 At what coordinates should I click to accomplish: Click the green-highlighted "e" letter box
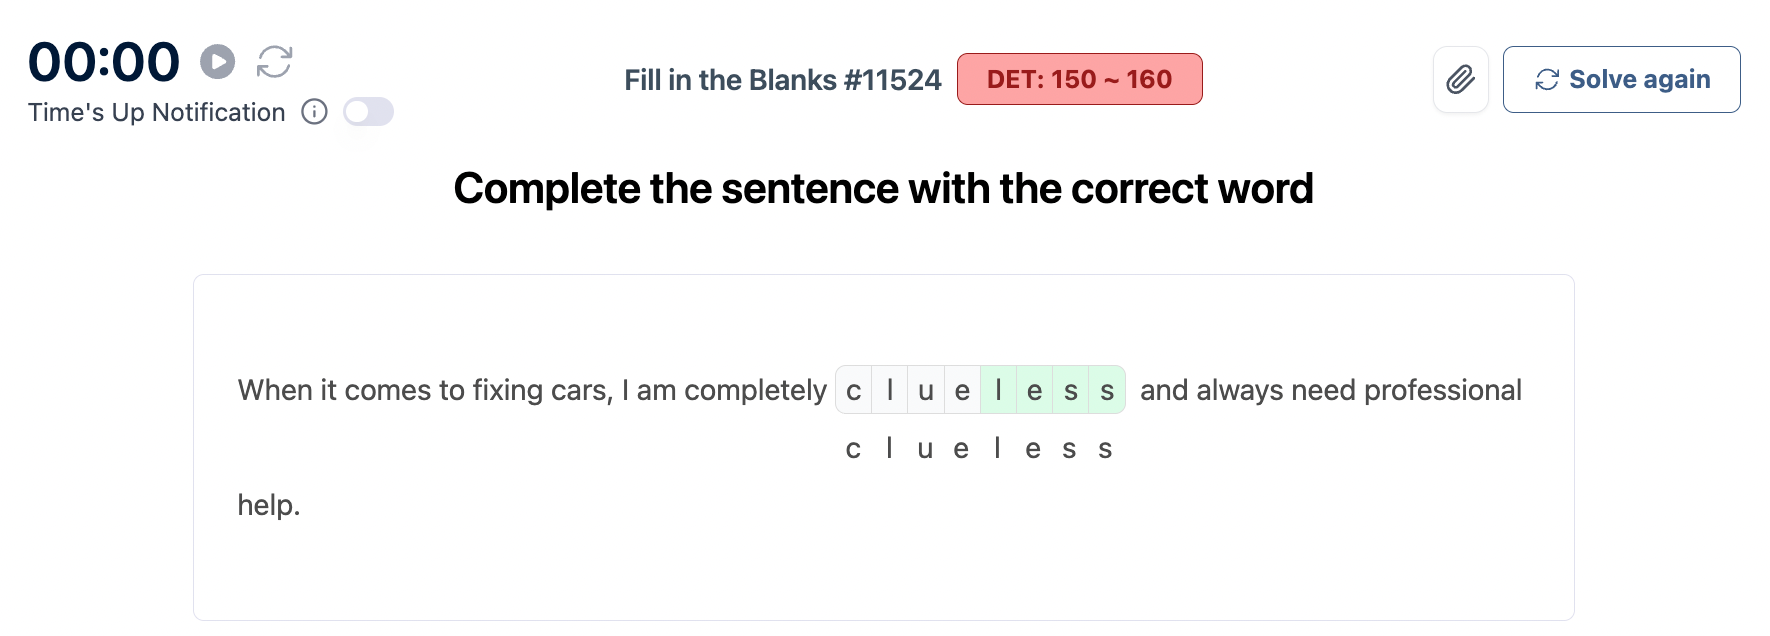tap(1034, 390)
